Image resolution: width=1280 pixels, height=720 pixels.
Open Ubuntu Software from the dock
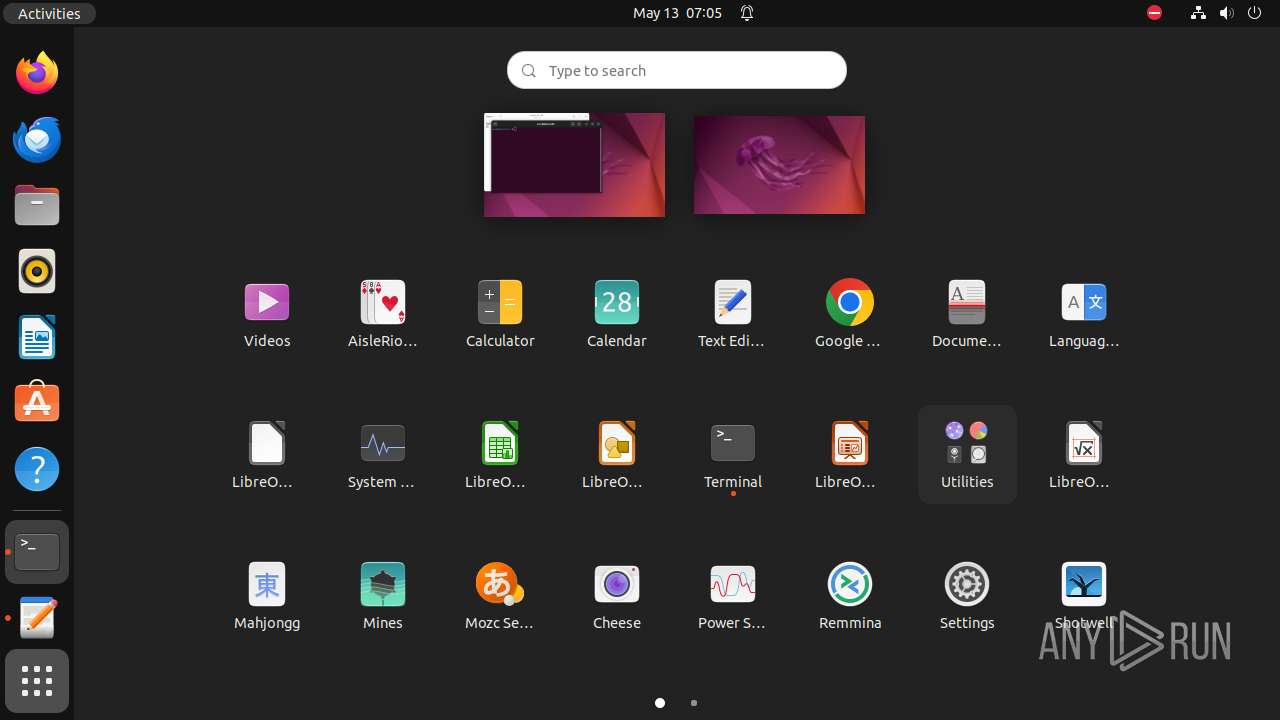[37, 403]
